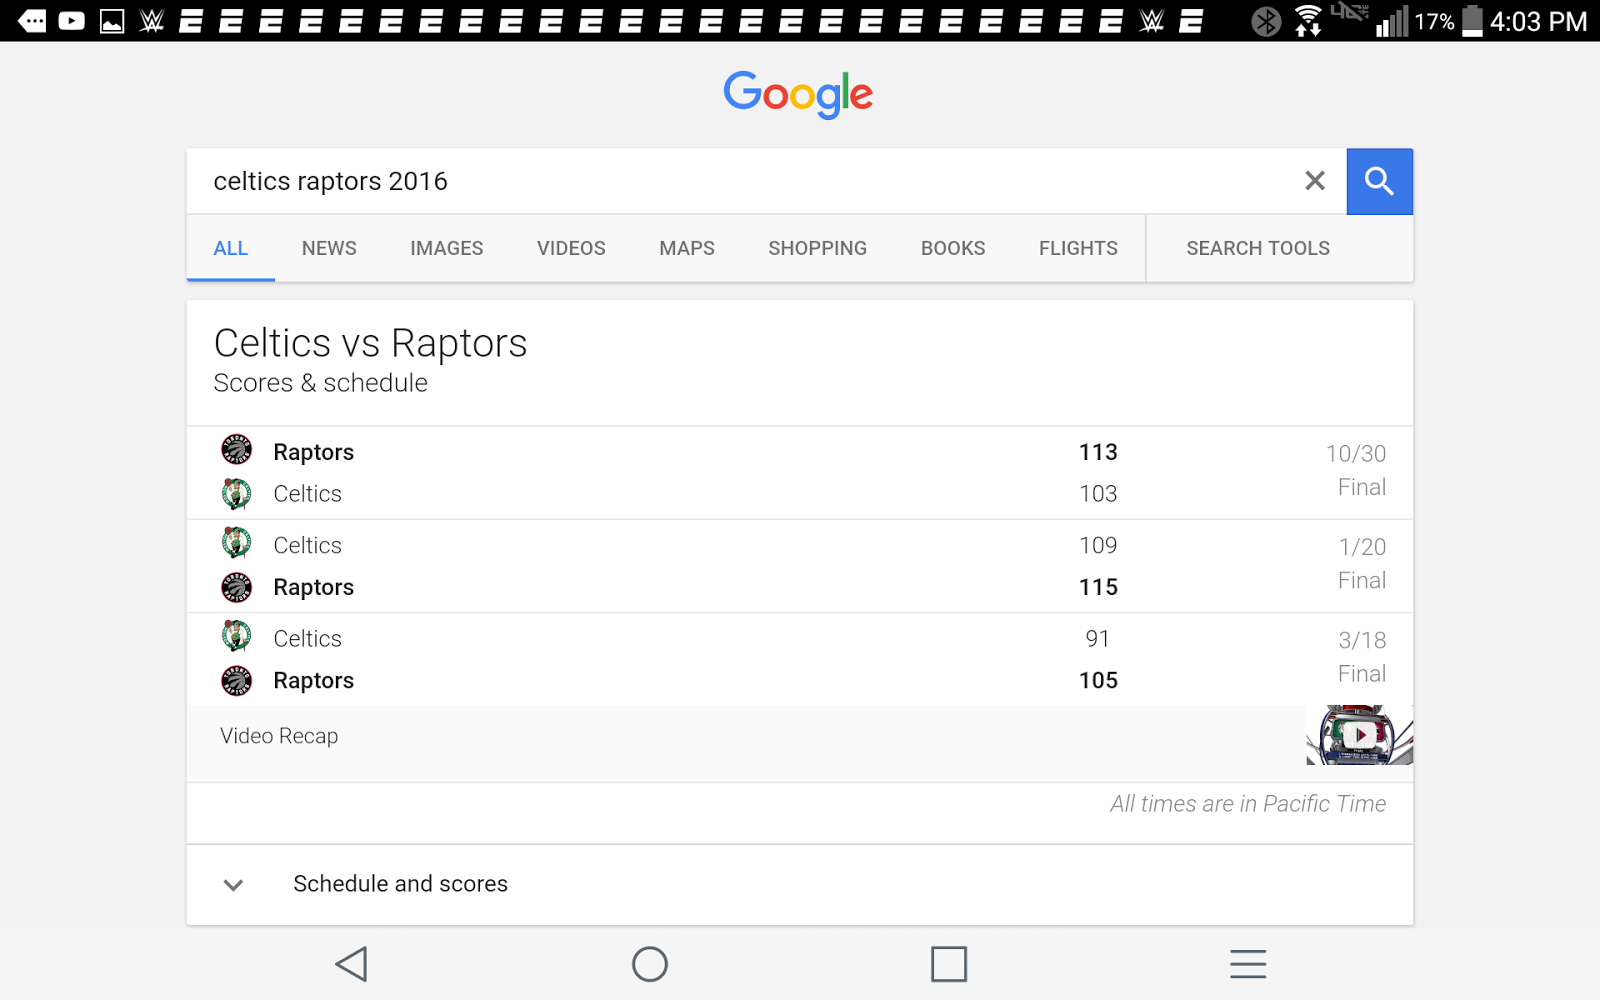Click the Celtics score 109

(x=1098, y=545)
